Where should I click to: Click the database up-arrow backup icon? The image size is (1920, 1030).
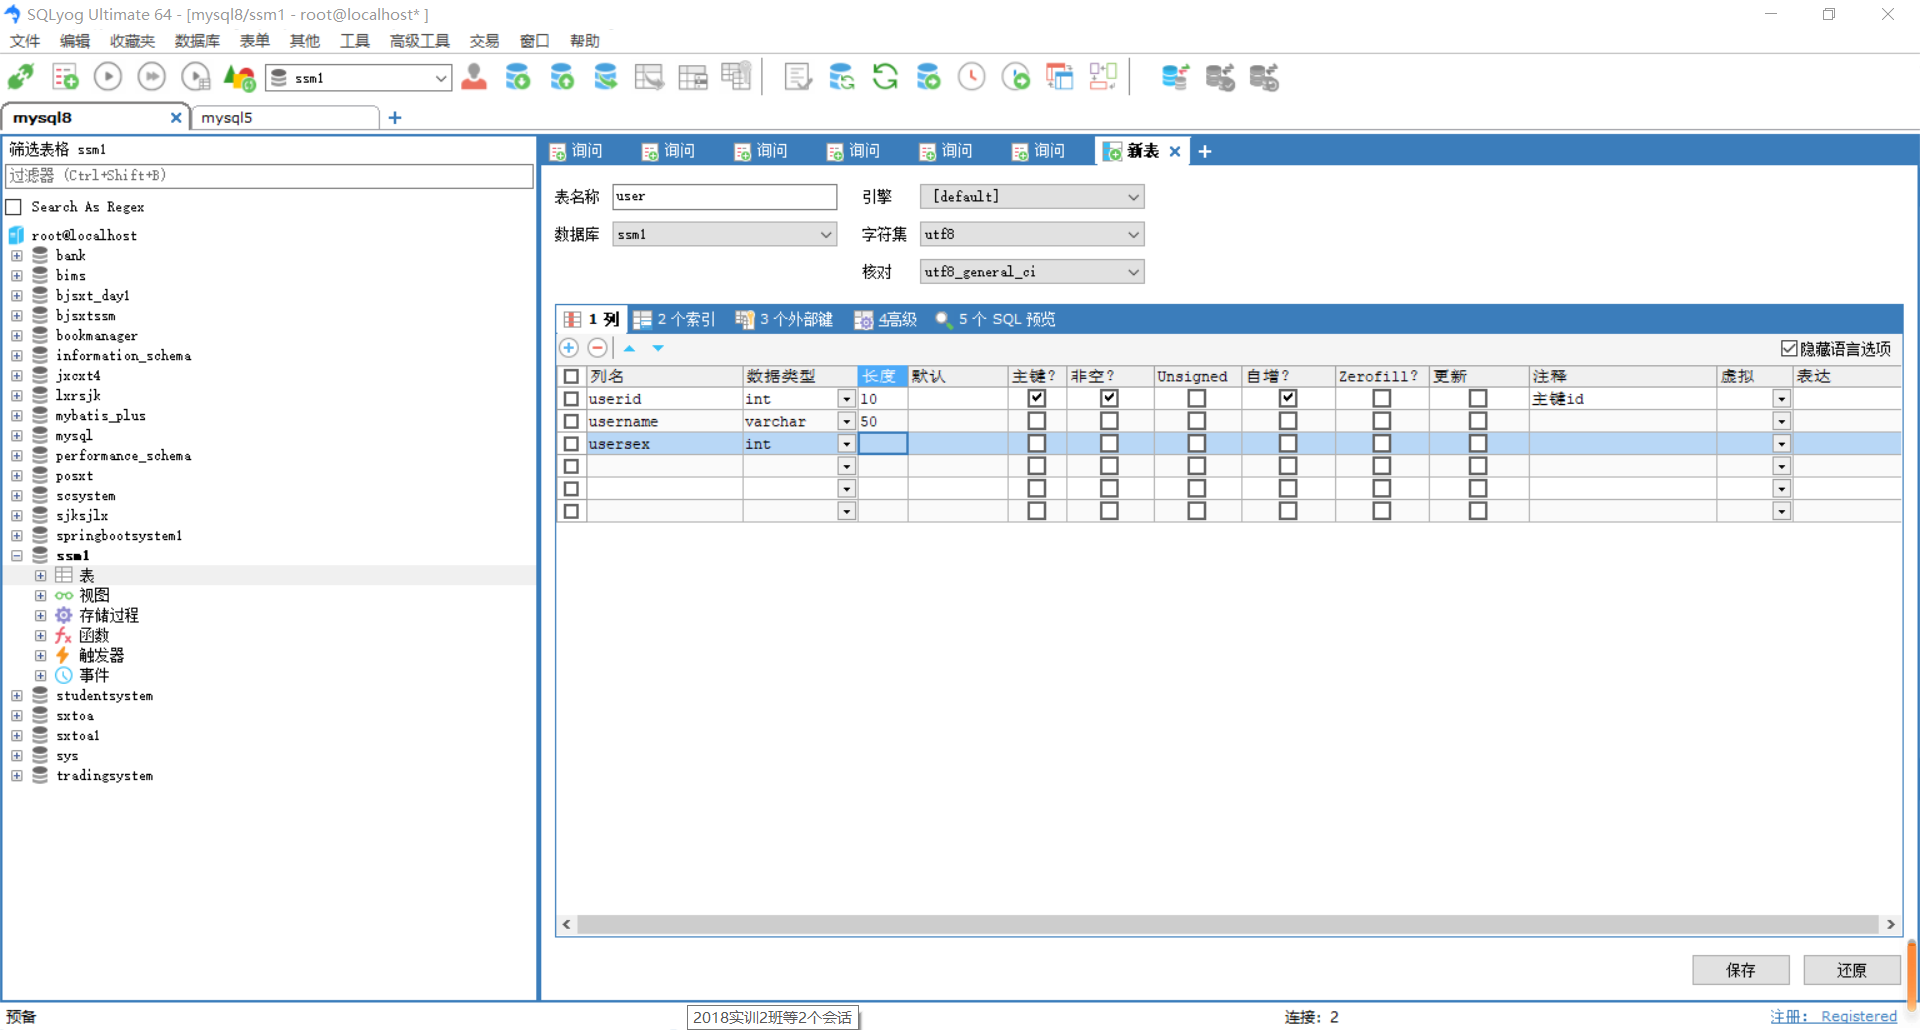point(562,77)
